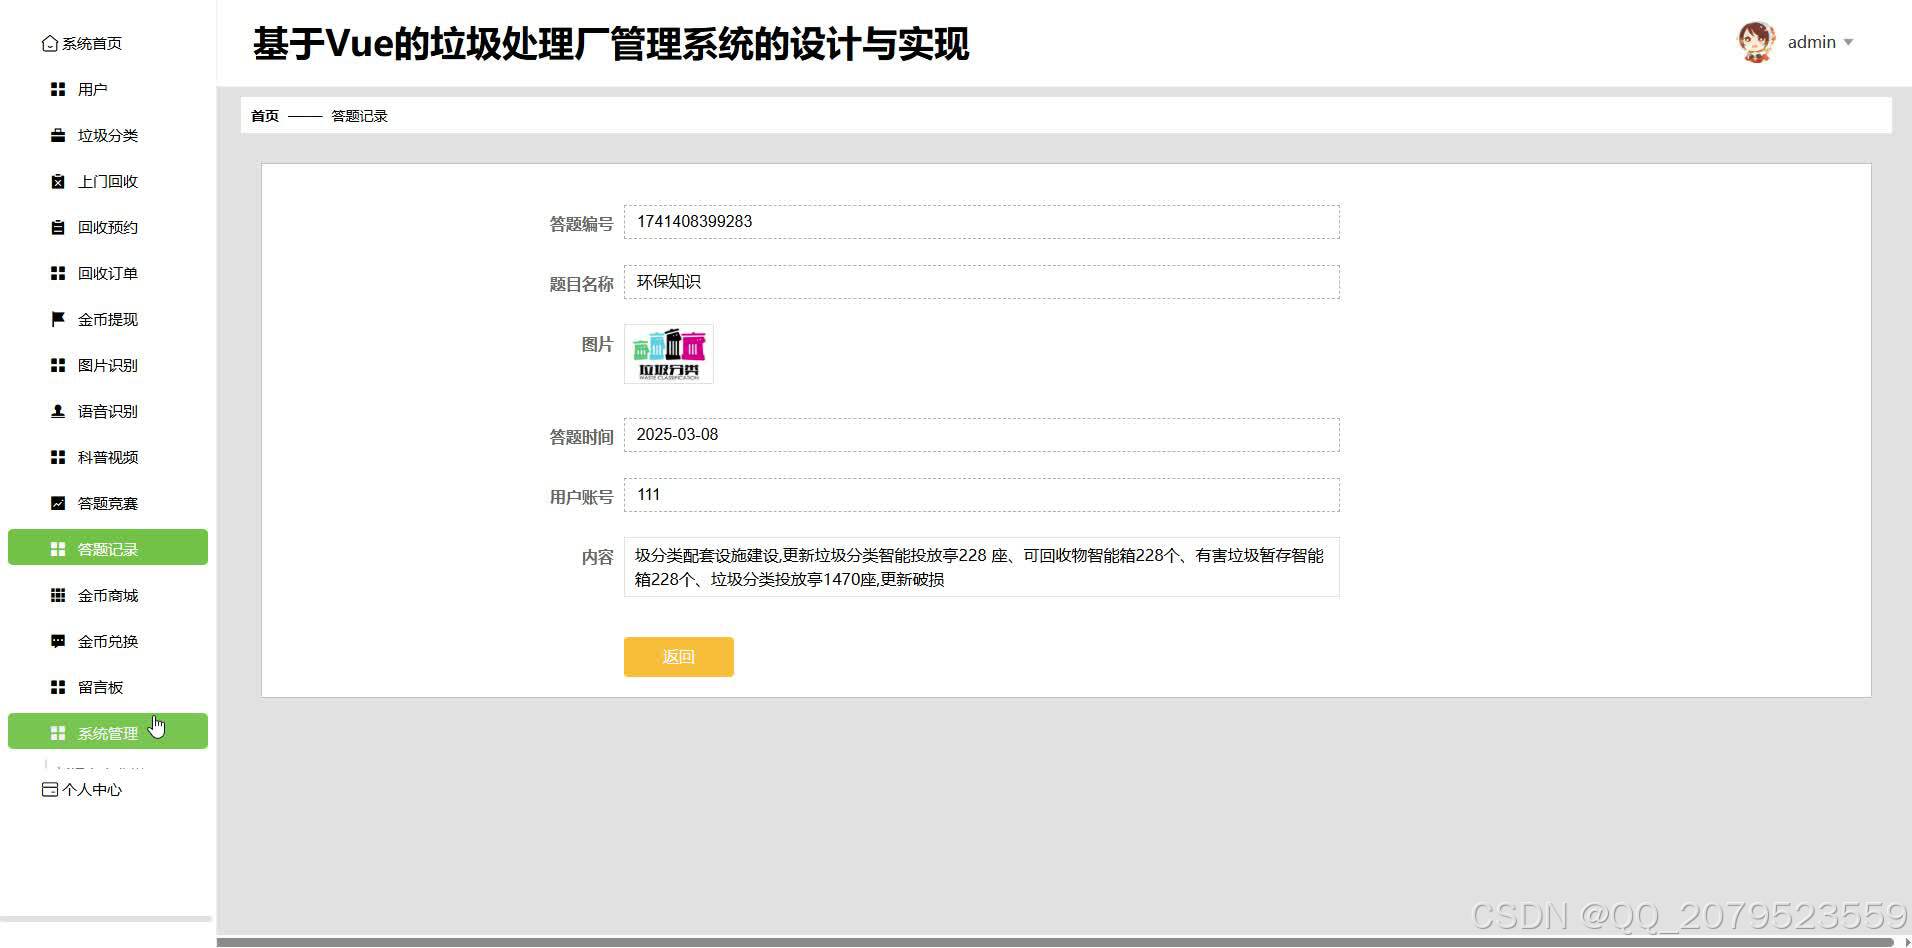The image size is (1912, 948).
Task: Click the 留言板 message board icon
Action: pyautogui.click(x=57, y=686)
